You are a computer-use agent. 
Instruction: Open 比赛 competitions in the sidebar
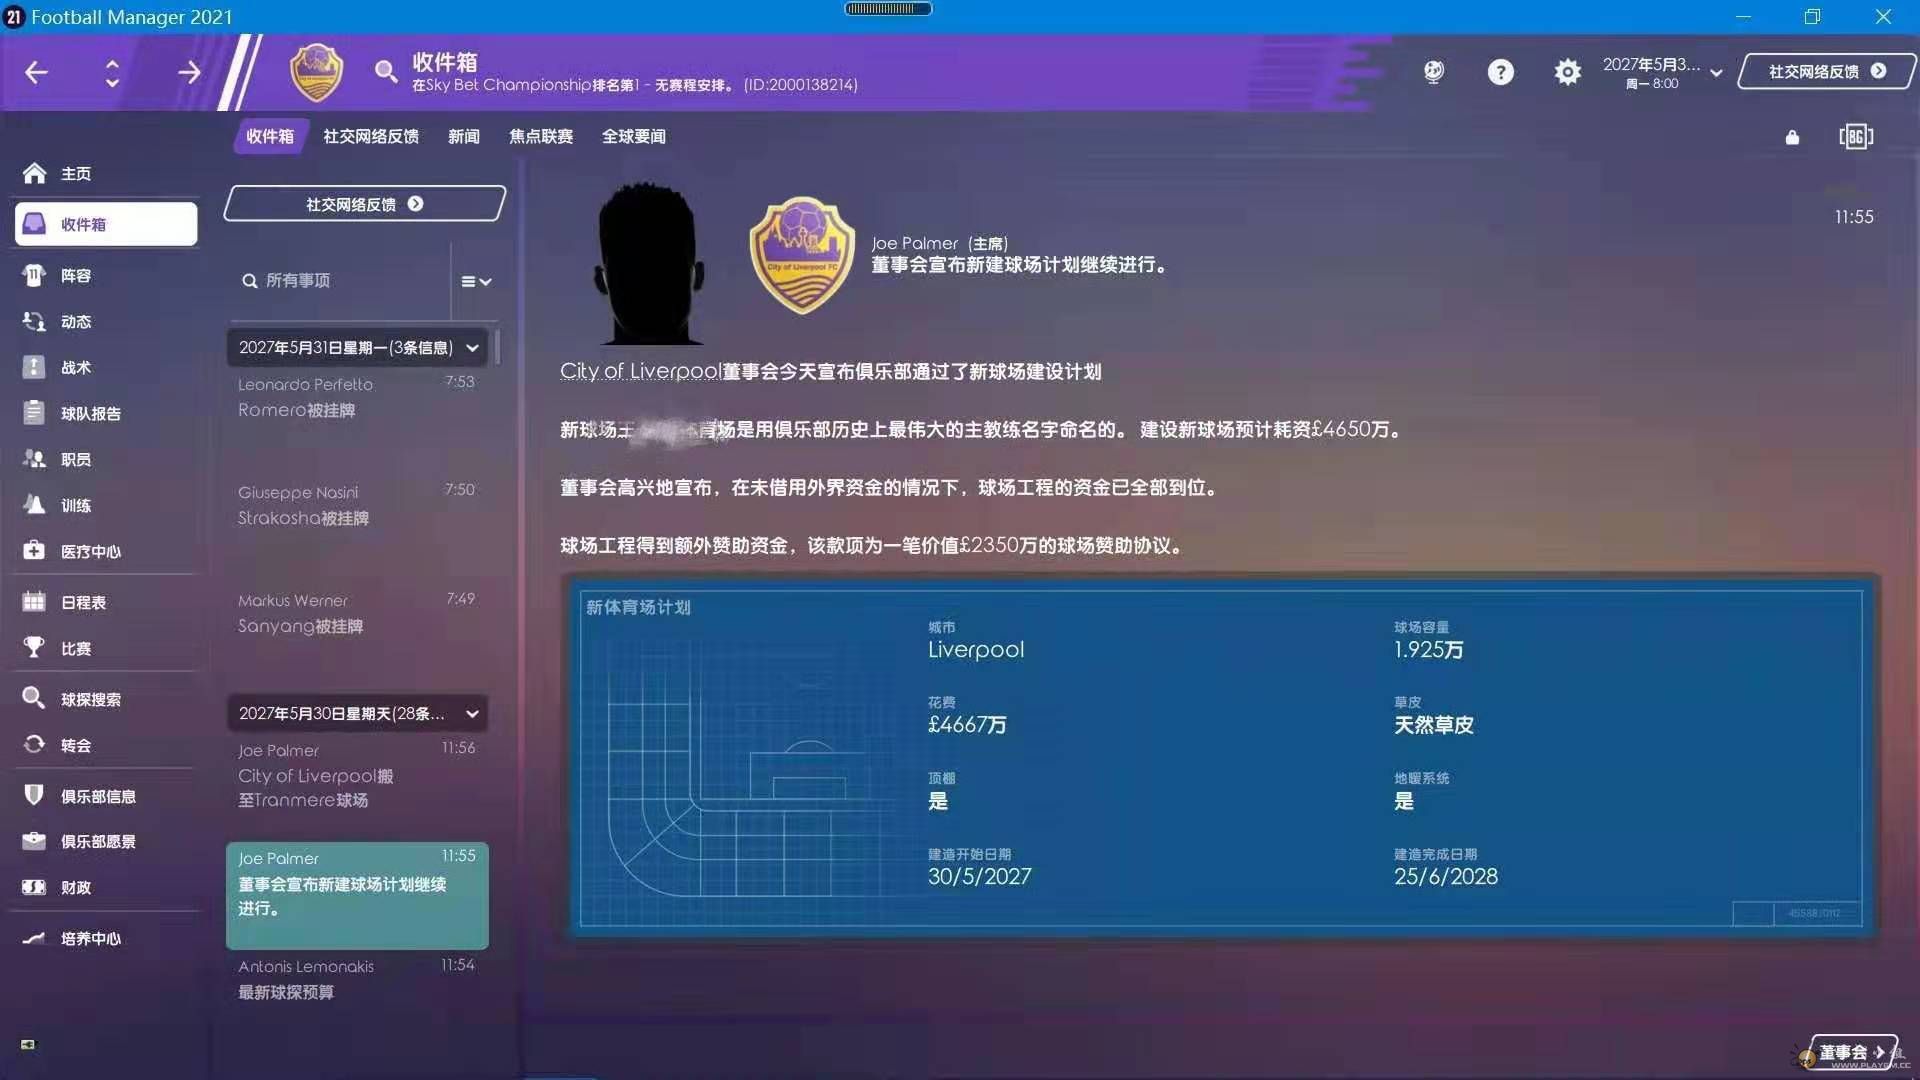pyautogui.click(x=105, y=649)
